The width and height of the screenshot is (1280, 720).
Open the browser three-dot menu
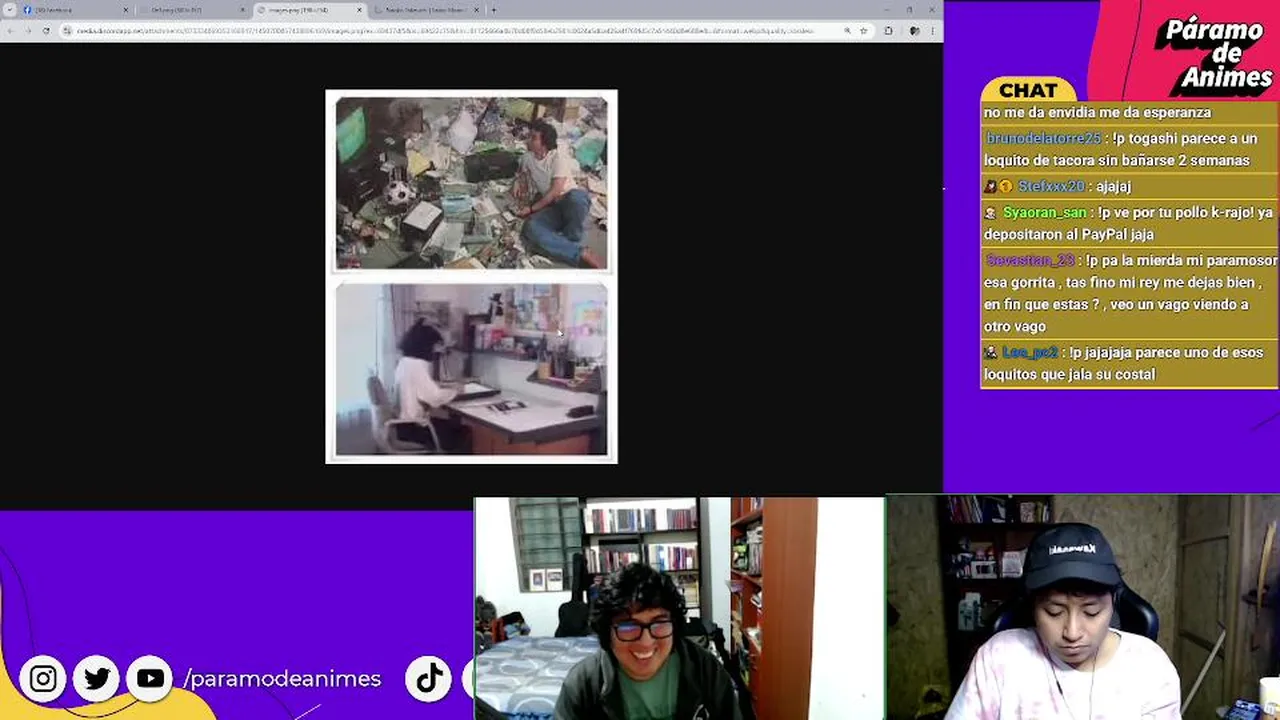pyautogui.click(x=932, y=31)
